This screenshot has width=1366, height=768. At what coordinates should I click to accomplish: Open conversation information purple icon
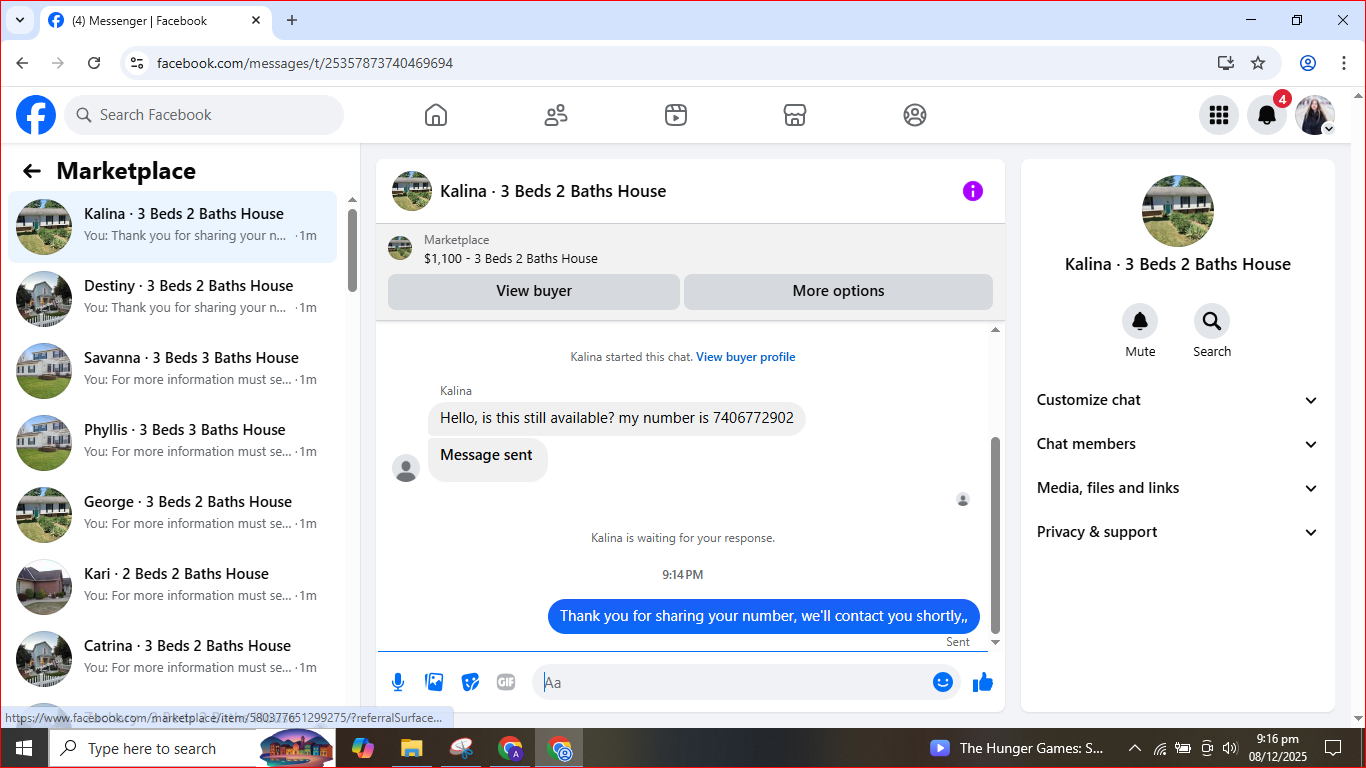(x=973, y=191)
